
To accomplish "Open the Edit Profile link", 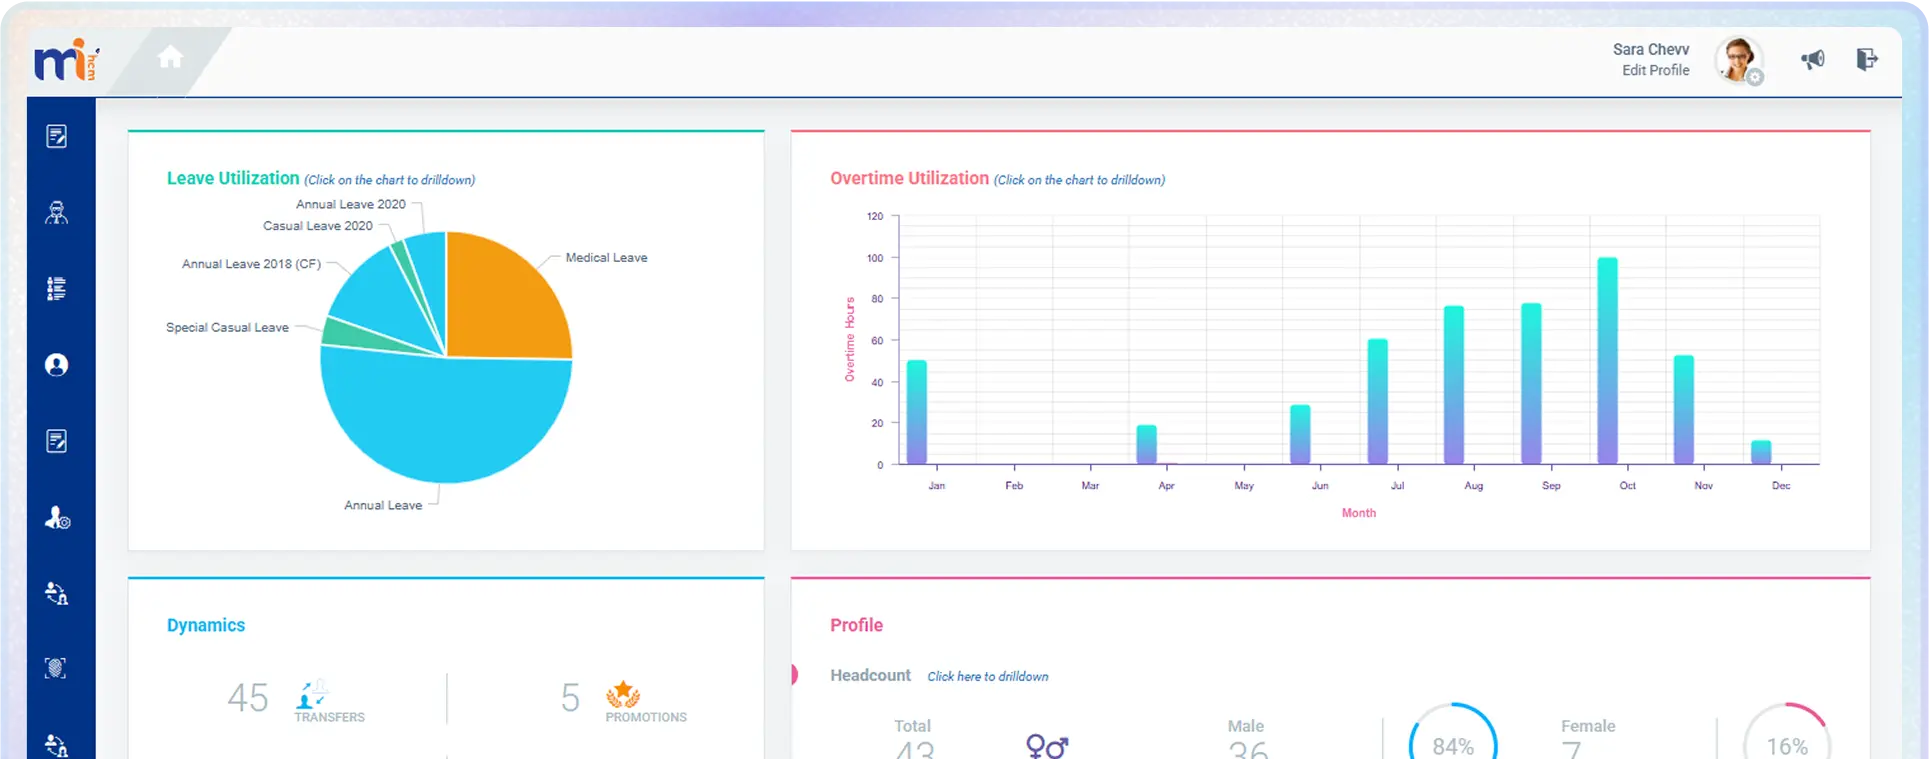I will point(1656,70).
